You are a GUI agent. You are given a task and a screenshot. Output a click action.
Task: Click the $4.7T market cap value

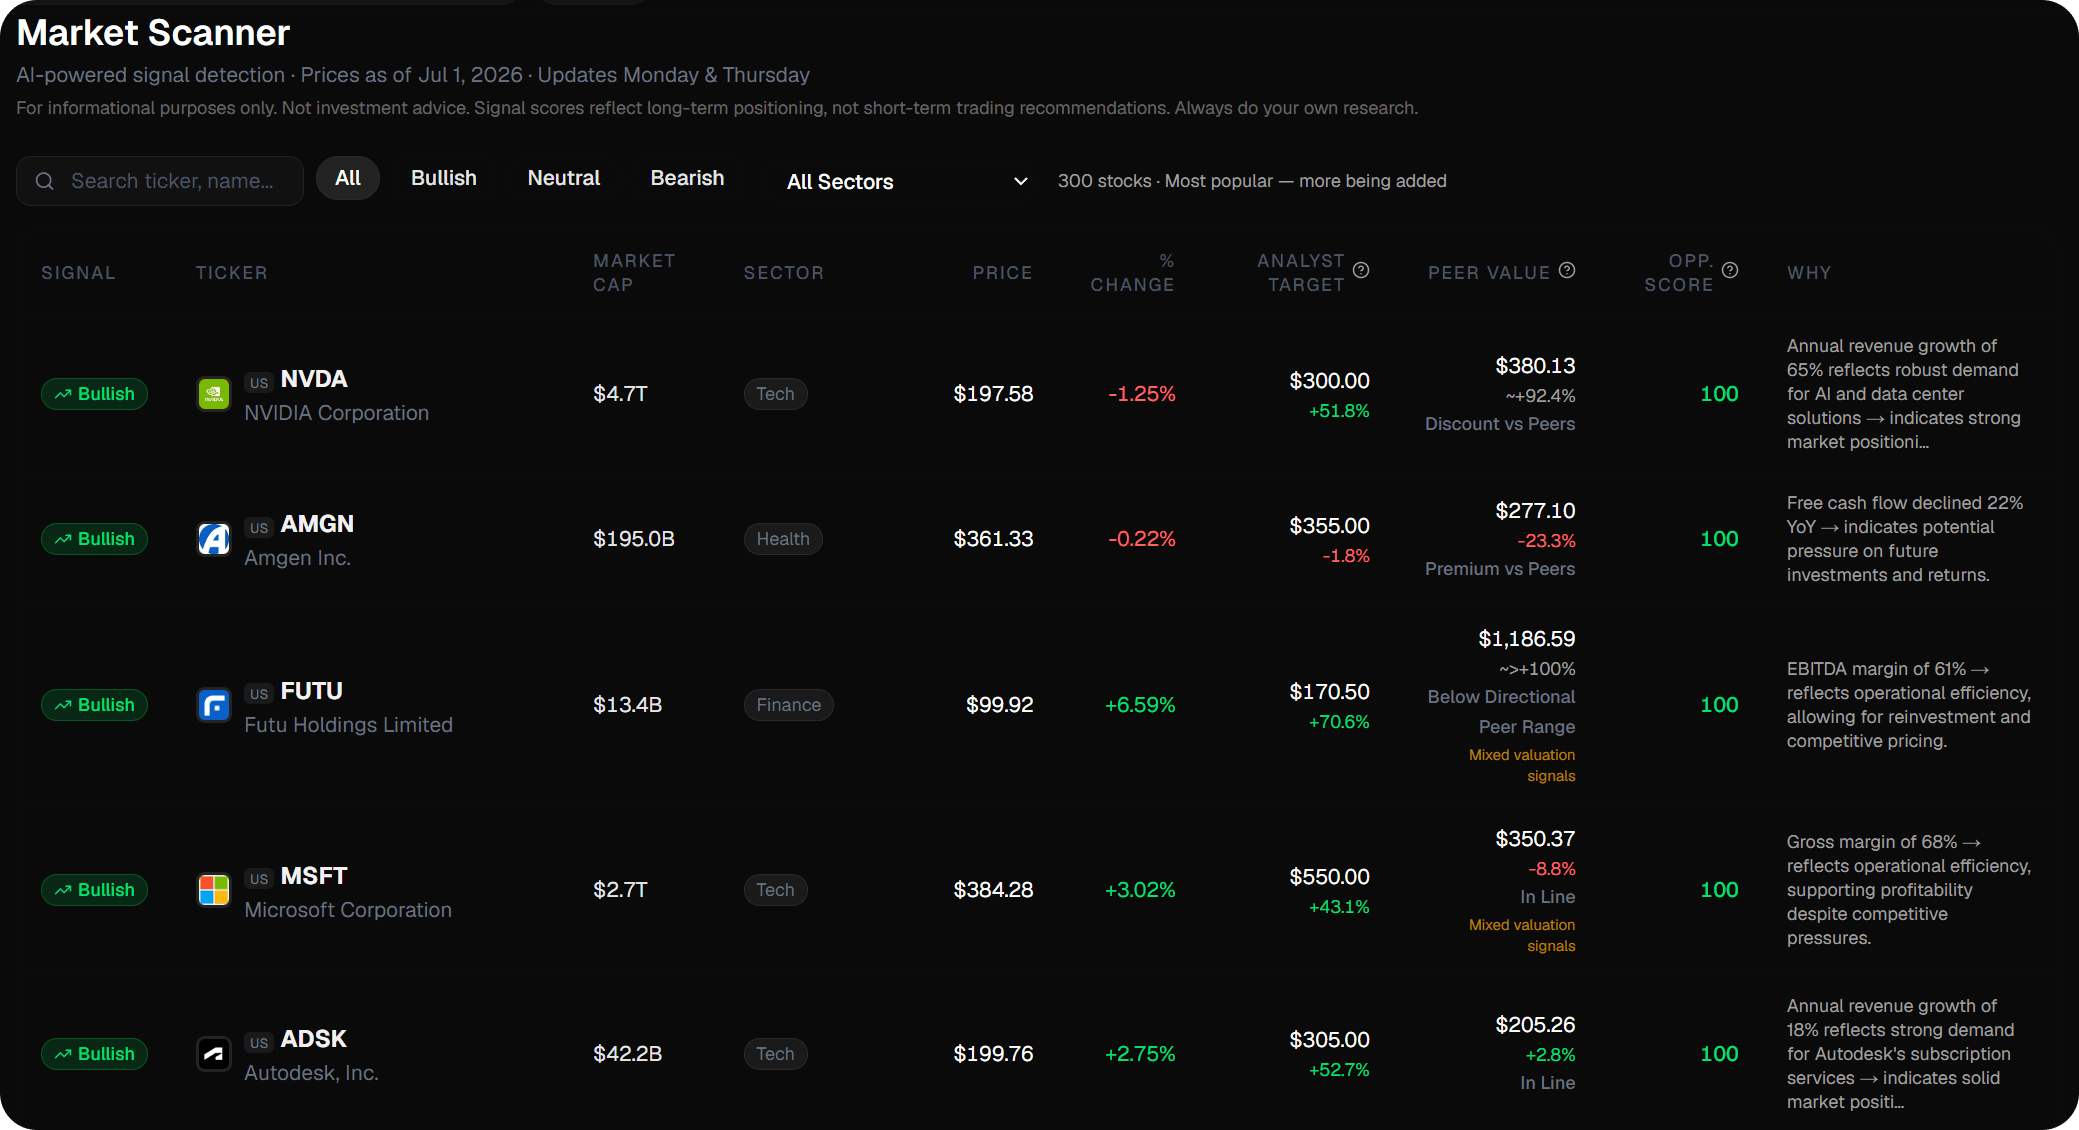pyautogui.click(x=620, y=394)
